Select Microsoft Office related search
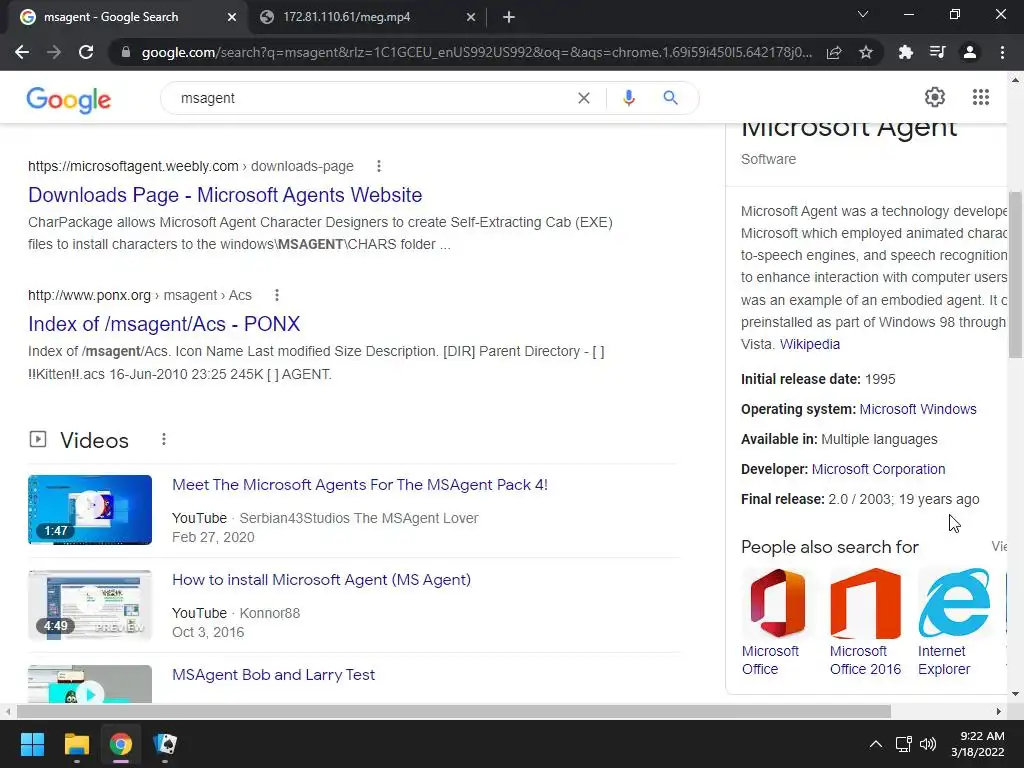 click(778, 622)
